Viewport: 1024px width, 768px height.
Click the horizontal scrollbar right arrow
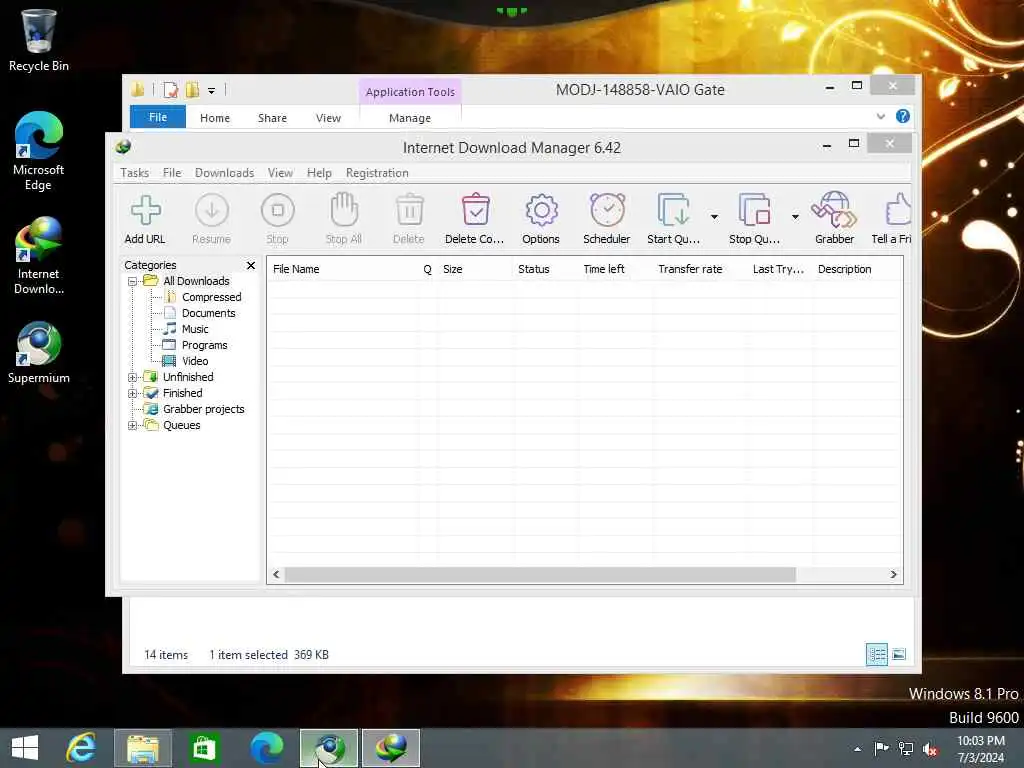tap(893, 575)
